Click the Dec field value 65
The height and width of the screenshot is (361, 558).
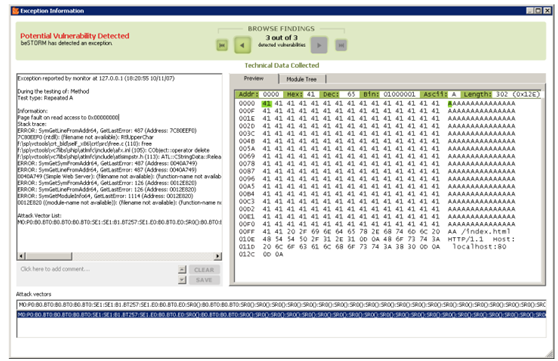(351, 94)
